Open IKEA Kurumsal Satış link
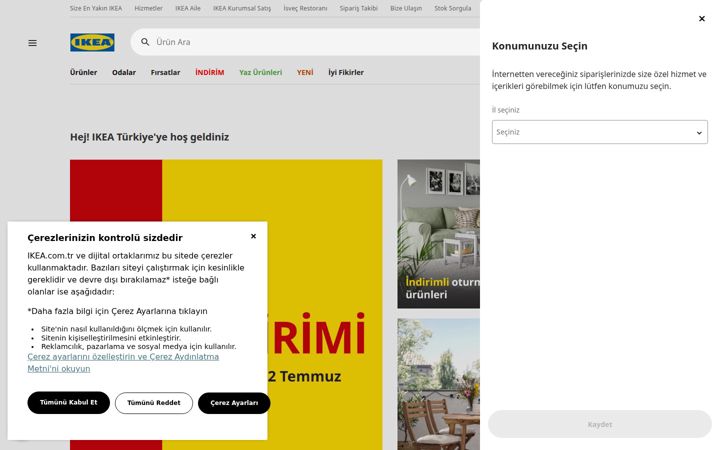 242,8
